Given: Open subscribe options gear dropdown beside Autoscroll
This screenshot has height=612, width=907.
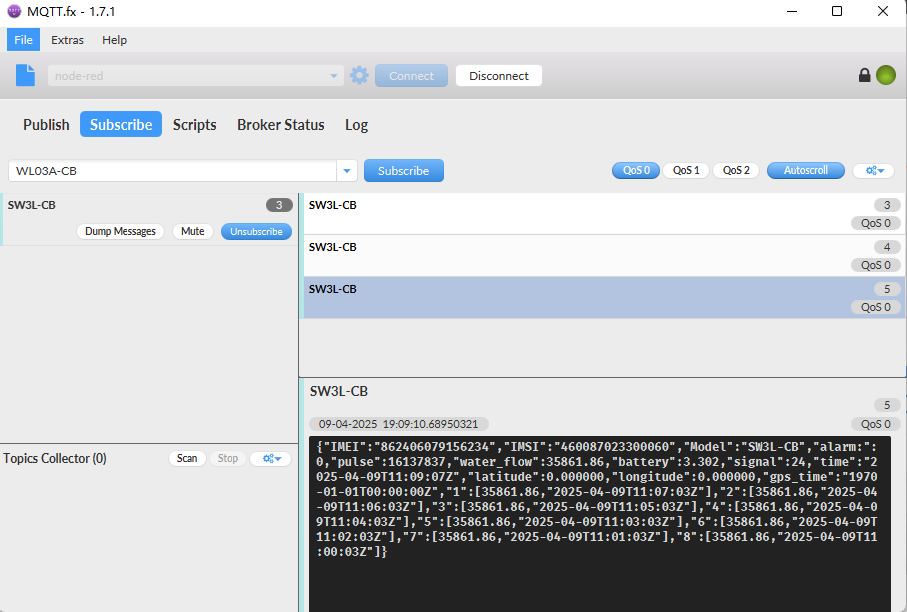Looking at the screenshot, I should pos(874,171).
